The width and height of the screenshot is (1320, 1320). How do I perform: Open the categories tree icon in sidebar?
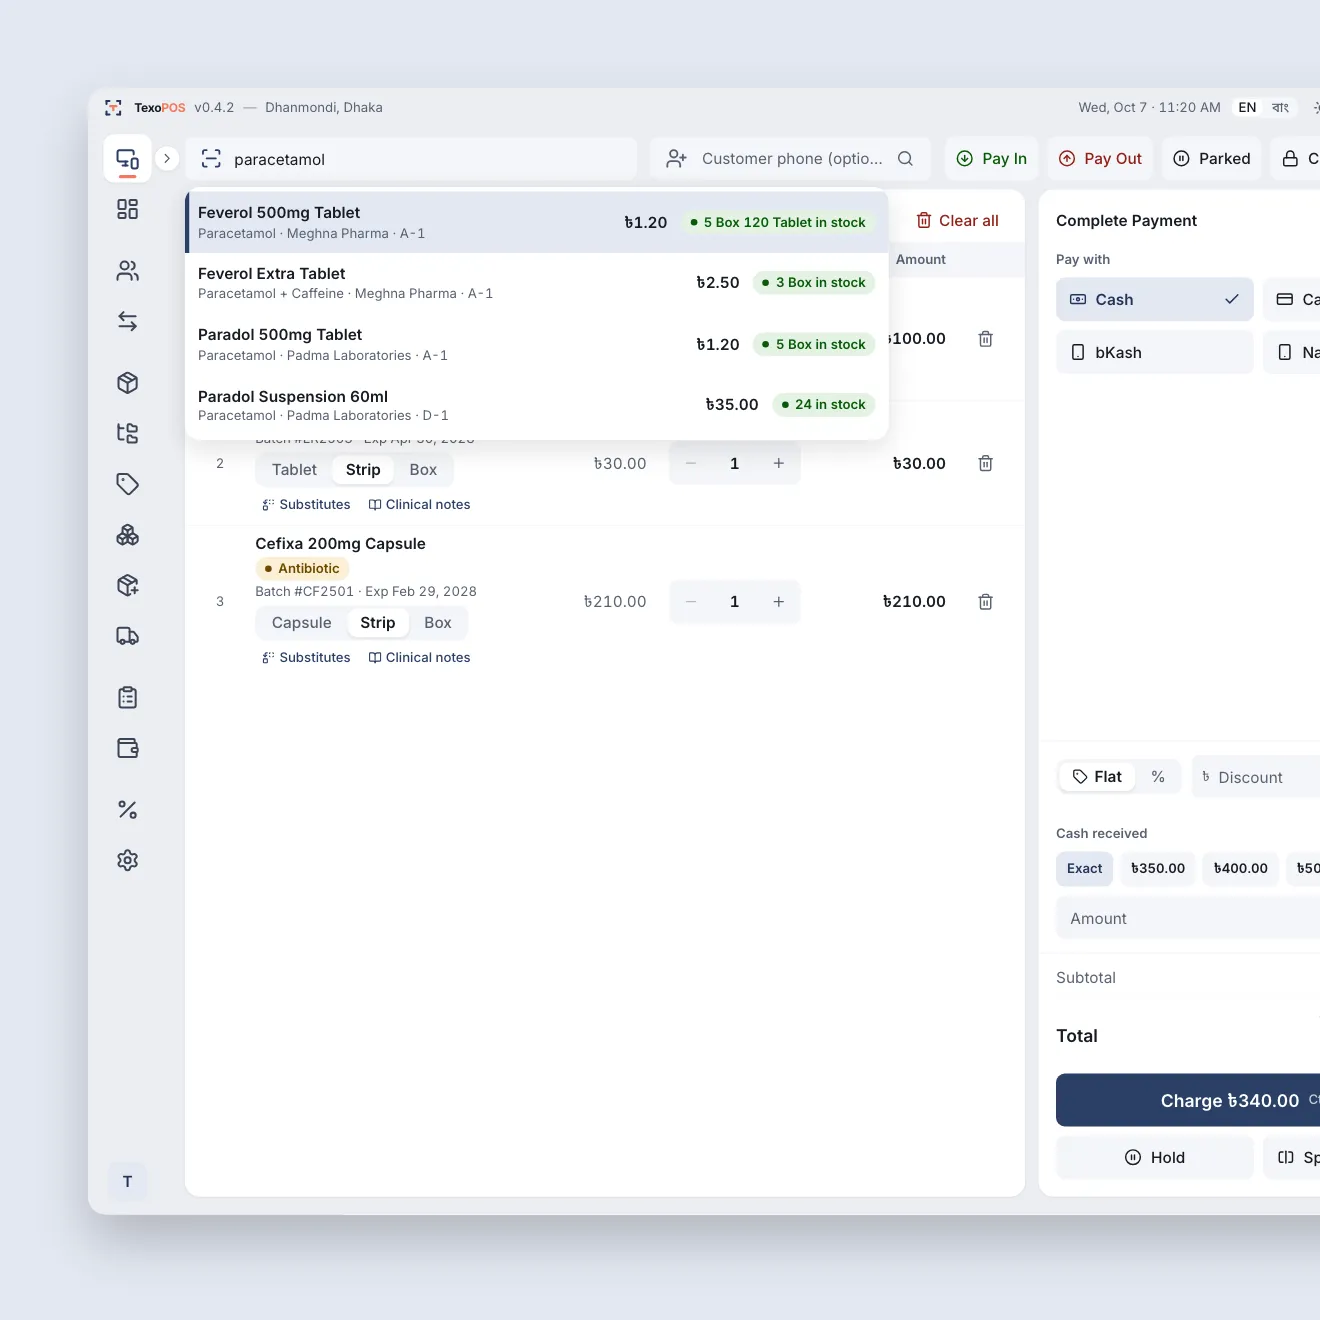point(127,433)
